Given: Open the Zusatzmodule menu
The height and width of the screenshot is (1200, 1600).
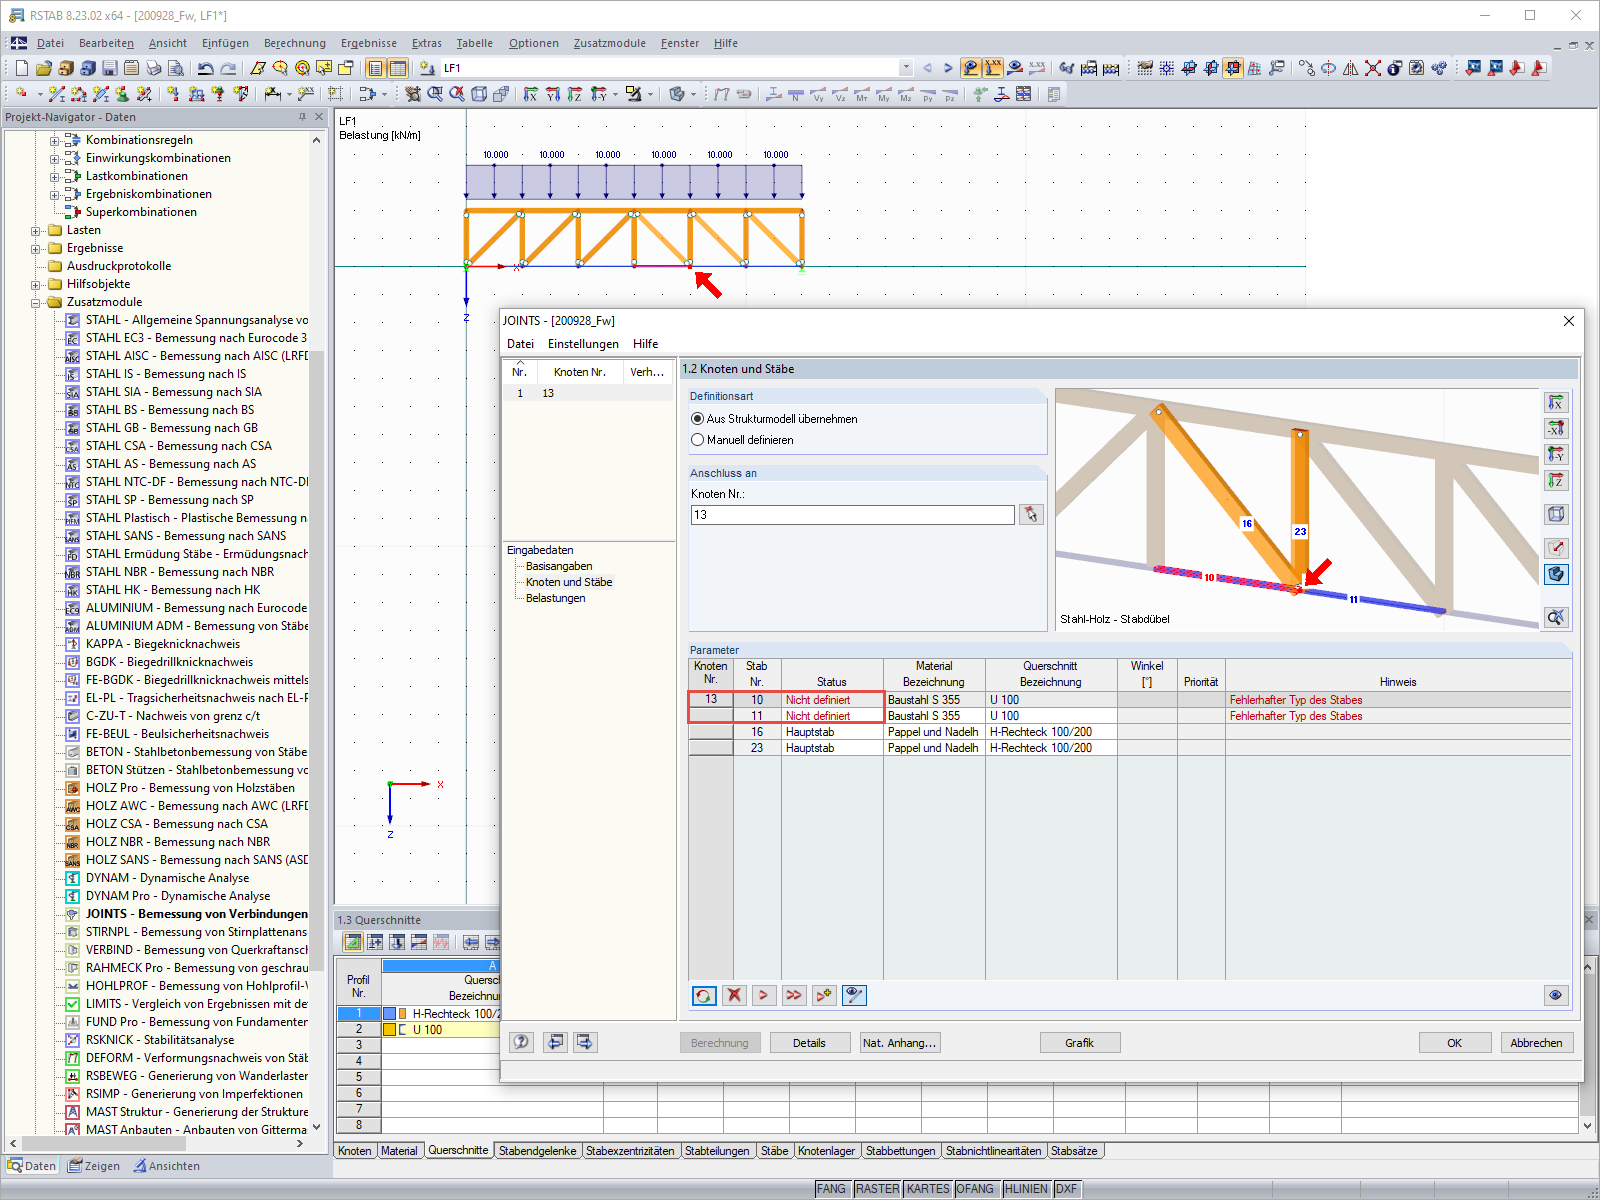Looking at the screenshot, I should [x=609, y=43].
